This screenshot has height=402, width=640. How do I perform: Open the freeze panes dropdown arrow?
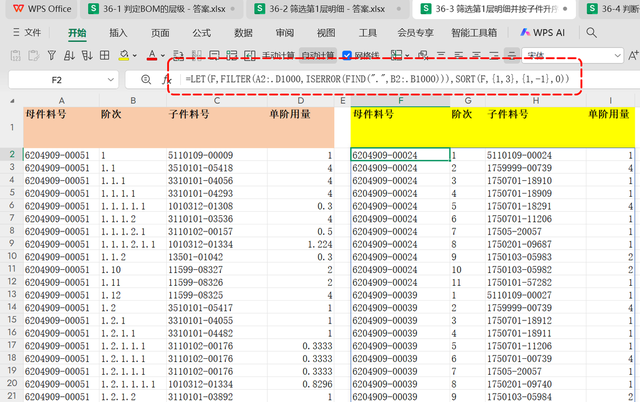407,56
